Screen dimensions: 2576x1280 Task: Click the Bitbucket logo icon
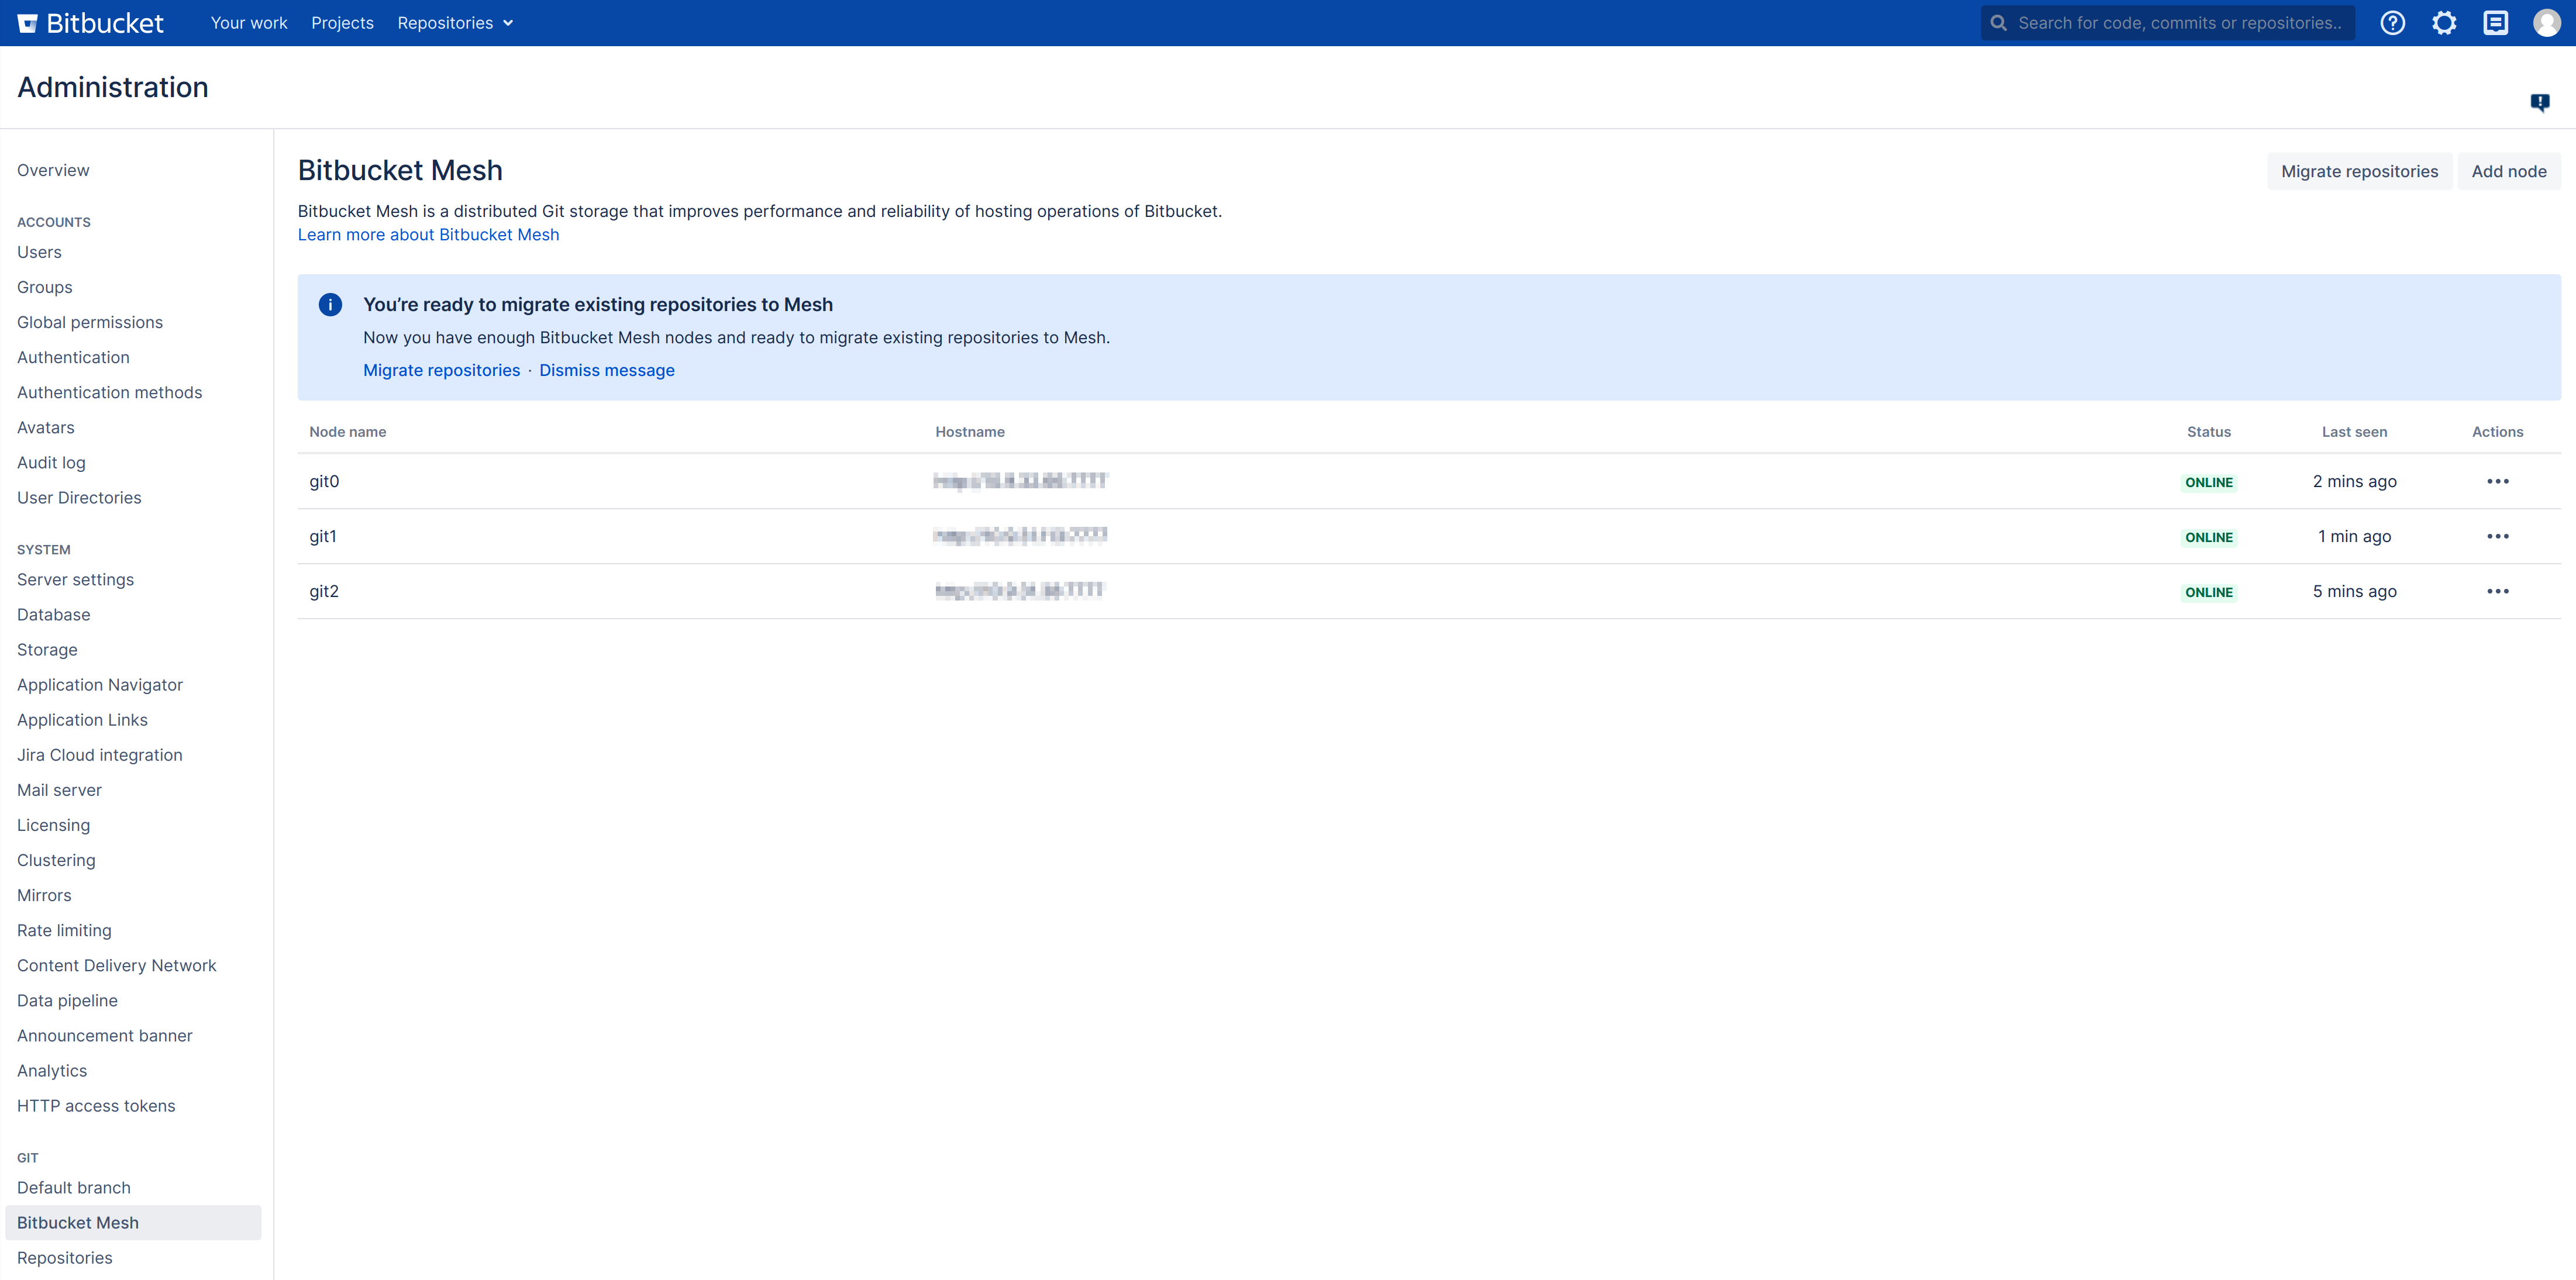tap(28, 23)
